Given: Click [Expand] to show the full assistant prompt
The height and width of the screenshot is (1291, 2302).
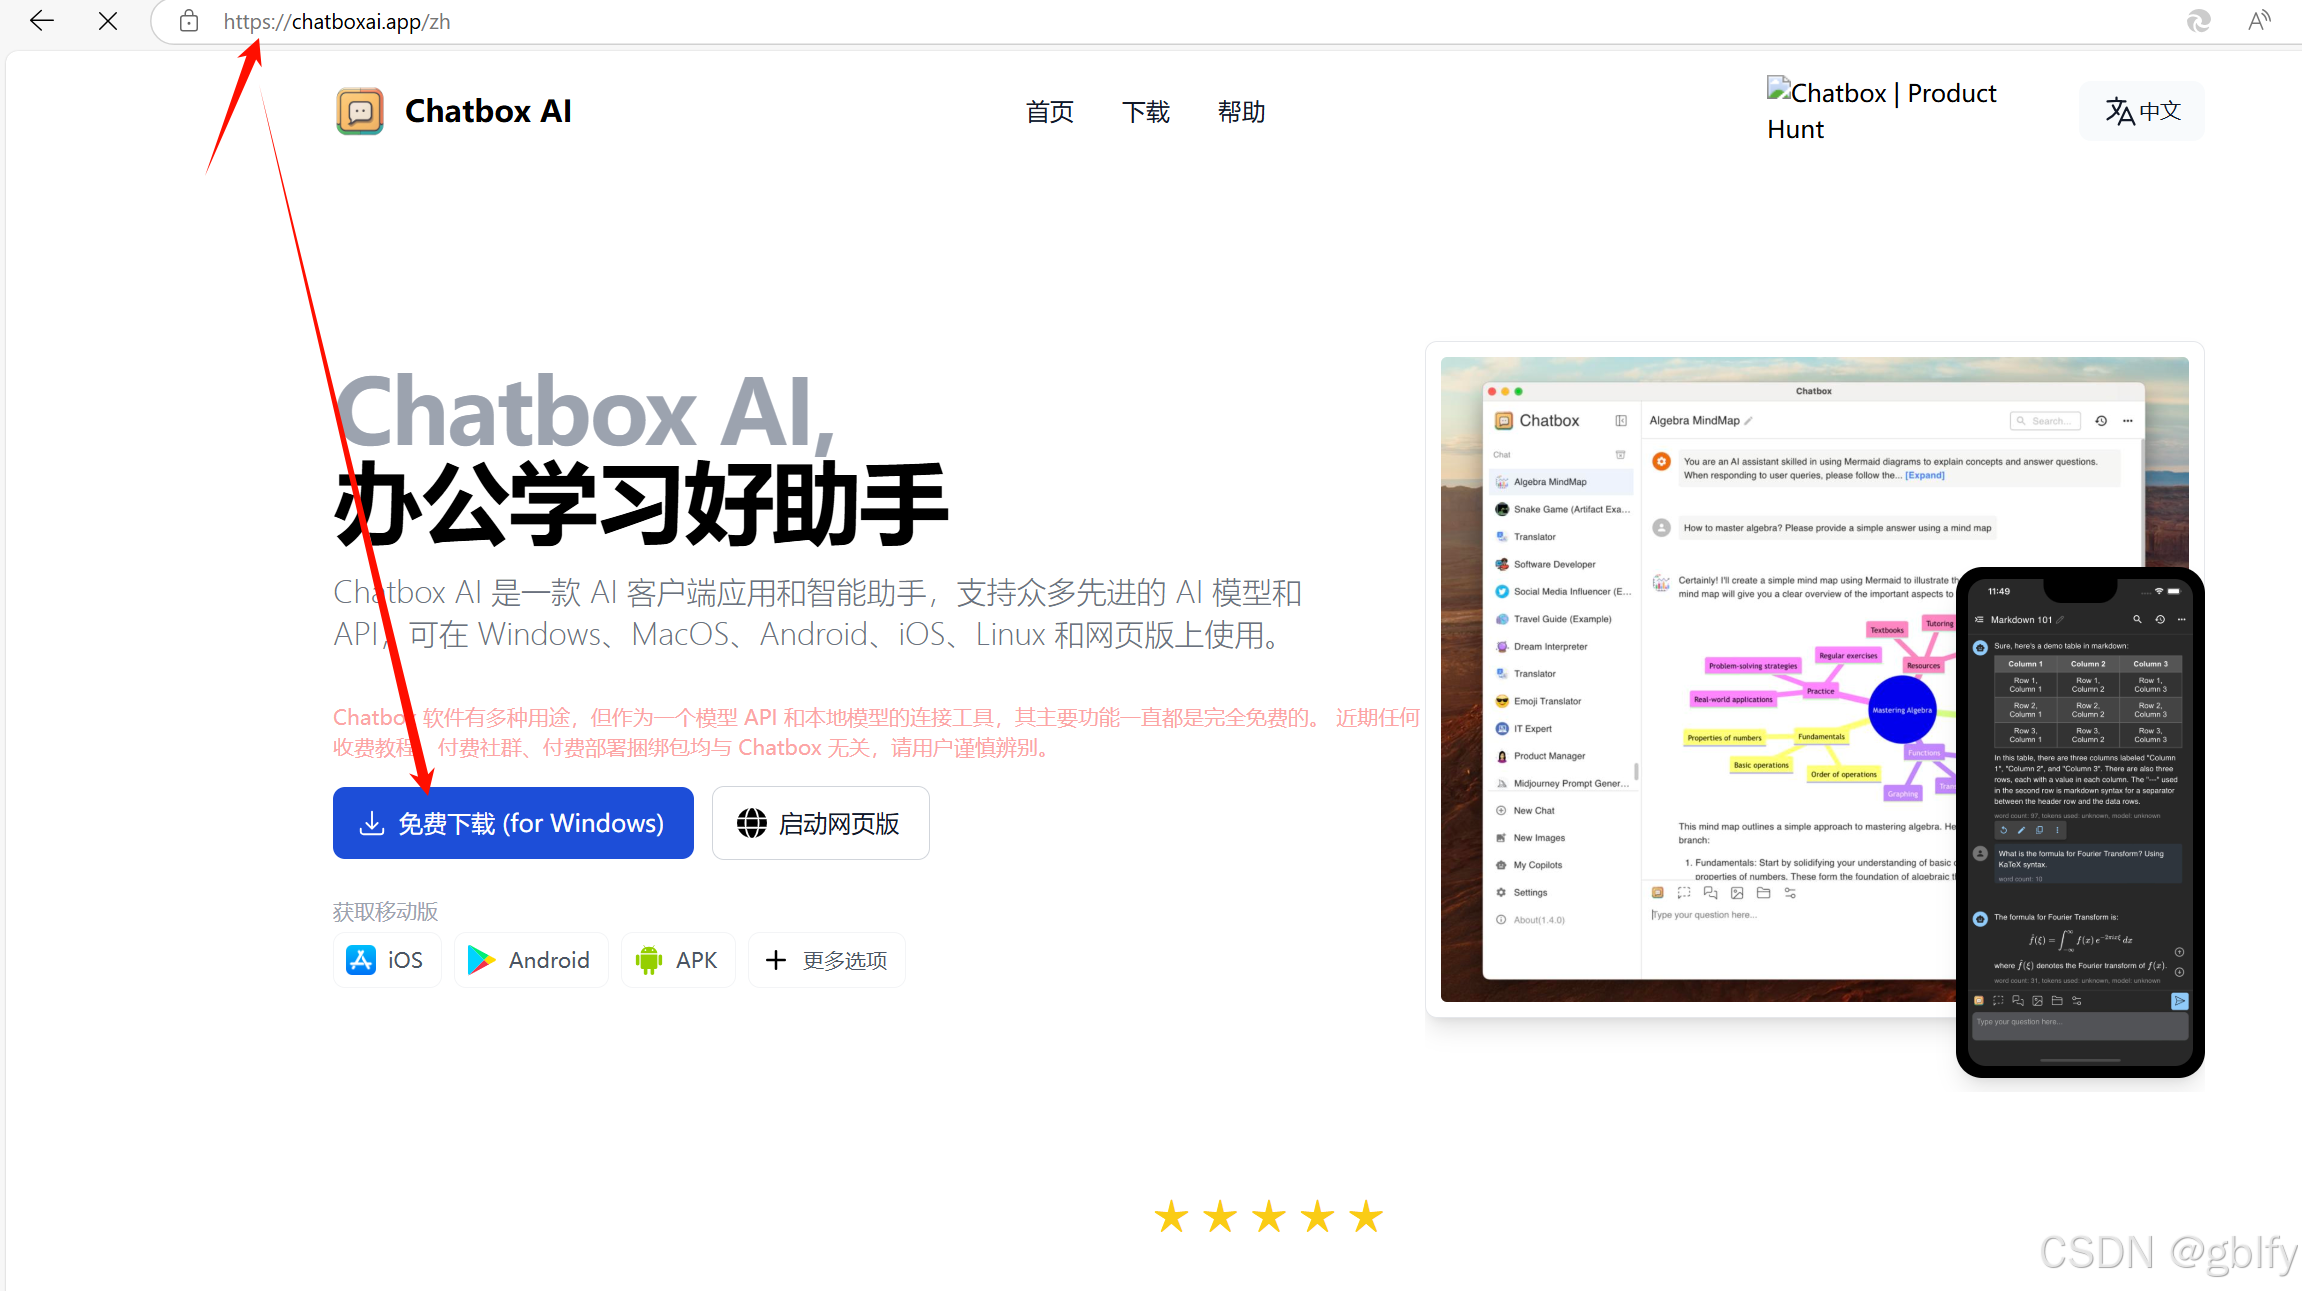Looking at the screenshot, I should pyautogui.click(x=1923, y=475).
